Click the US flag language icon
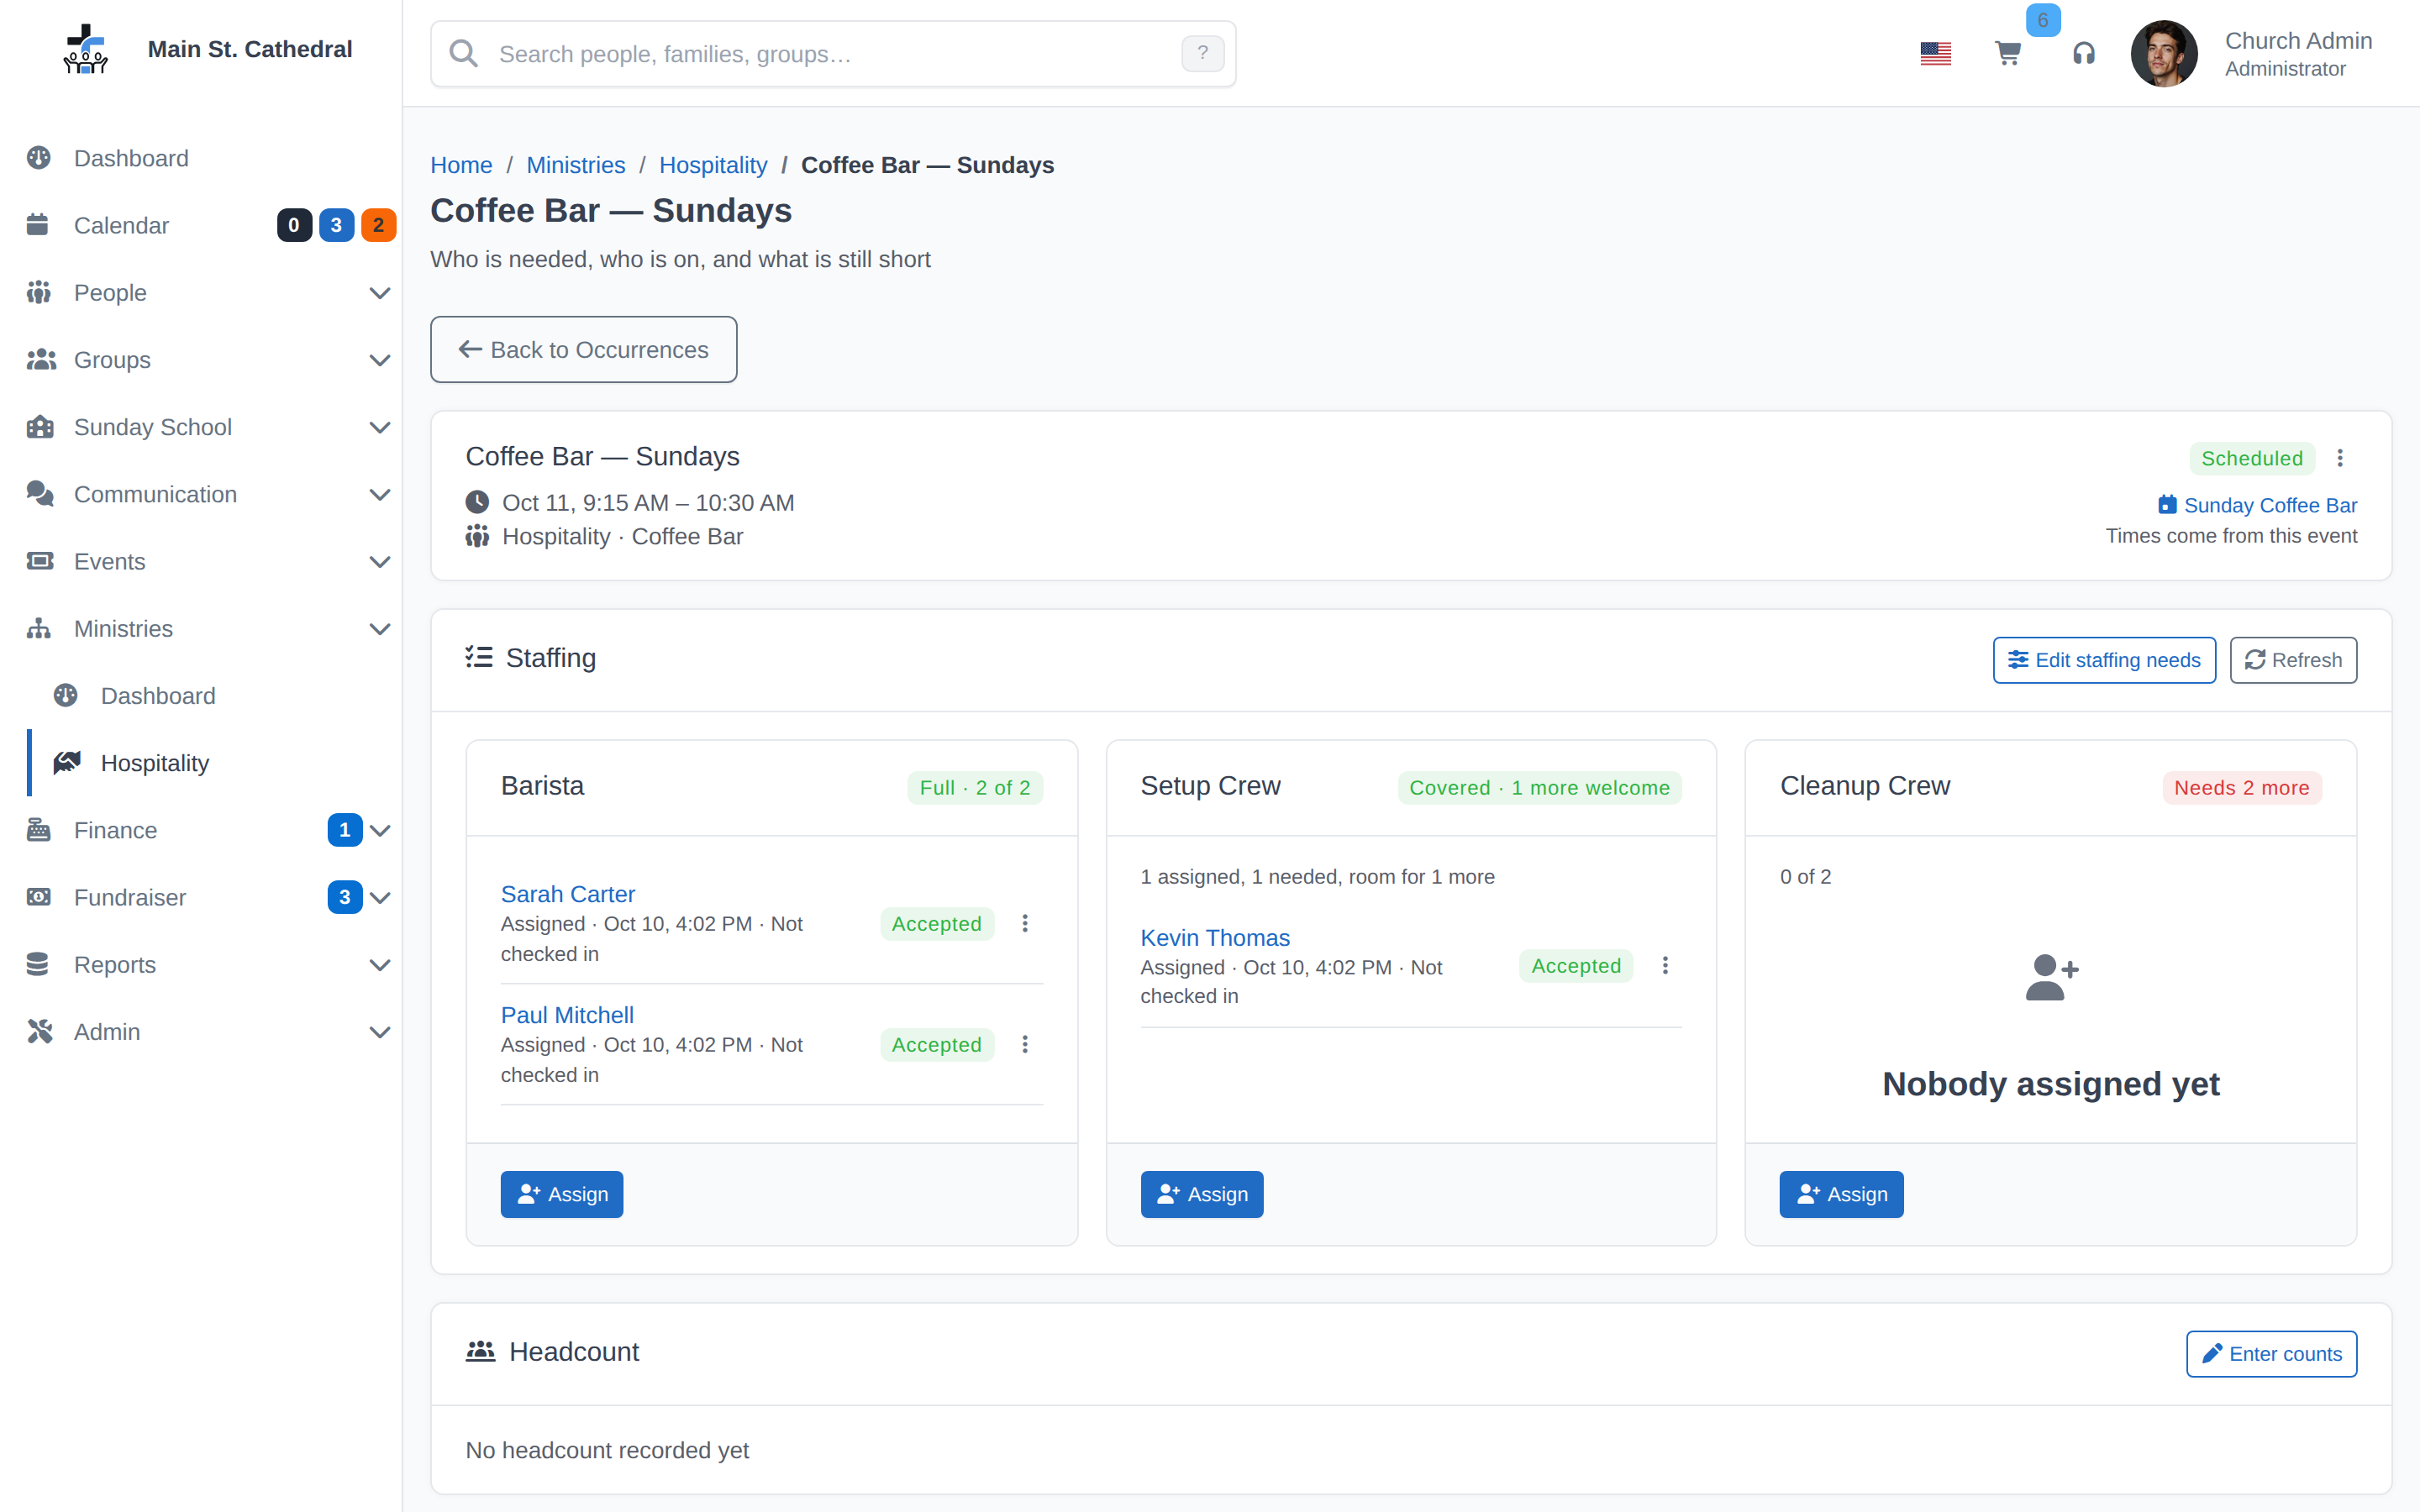This screenshot has height=1512, width=2420. pos(1935,53)
